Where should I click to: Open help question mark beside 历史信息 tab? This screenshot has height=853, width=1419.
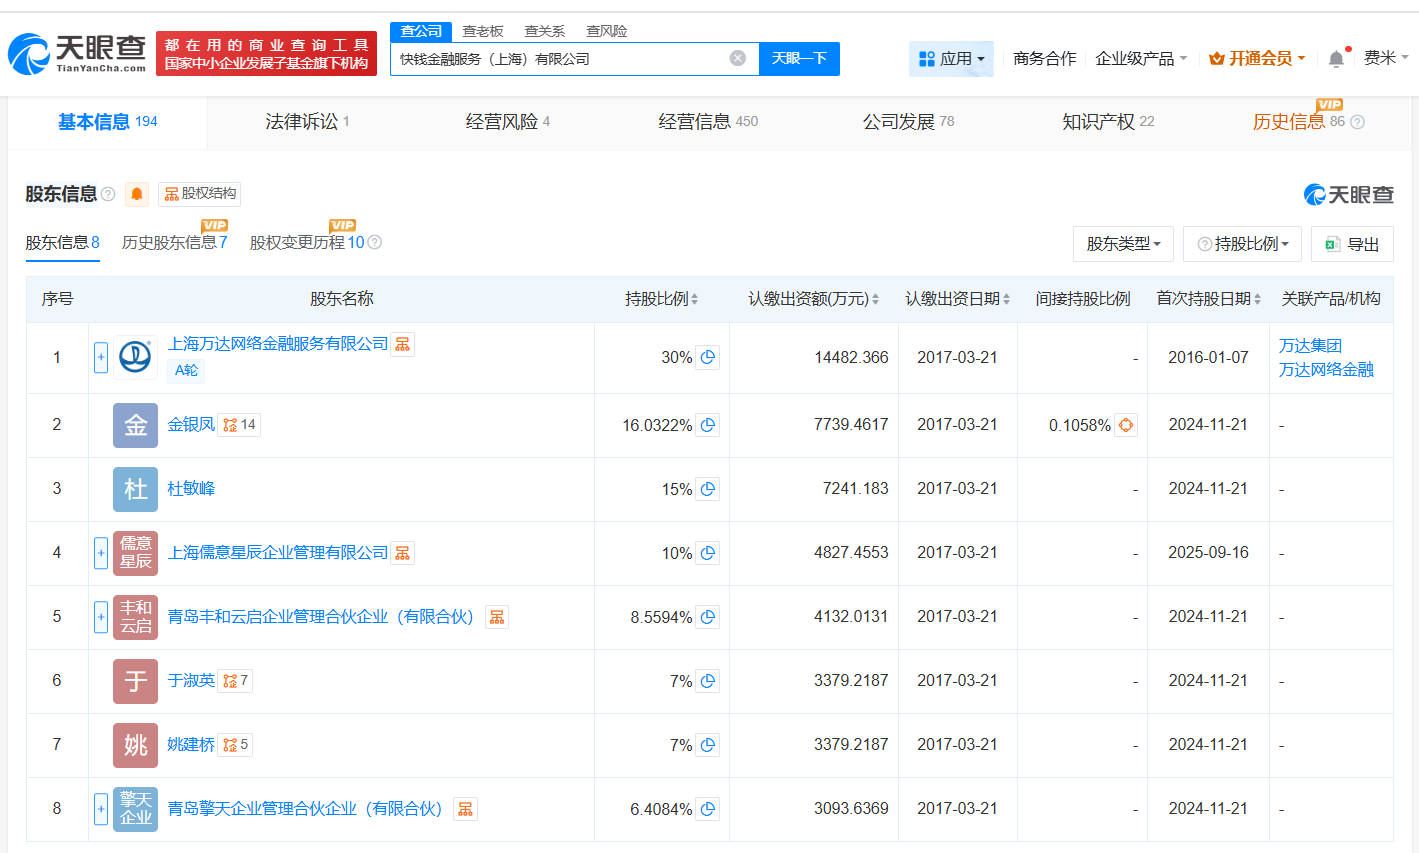pyautogui.click(x=1357, y=122)
